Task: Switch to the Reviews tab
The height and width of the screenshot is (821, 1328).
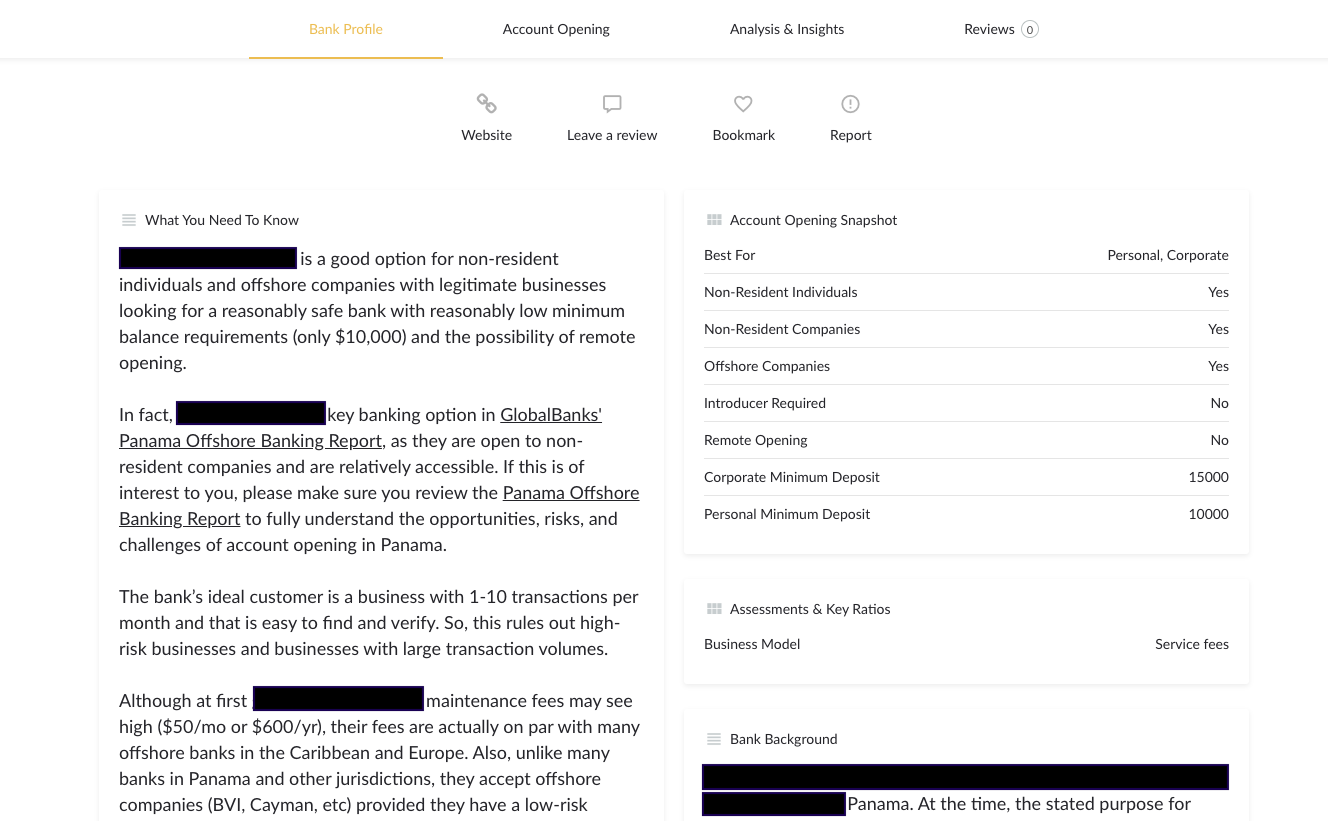Action: coord(989,29)
